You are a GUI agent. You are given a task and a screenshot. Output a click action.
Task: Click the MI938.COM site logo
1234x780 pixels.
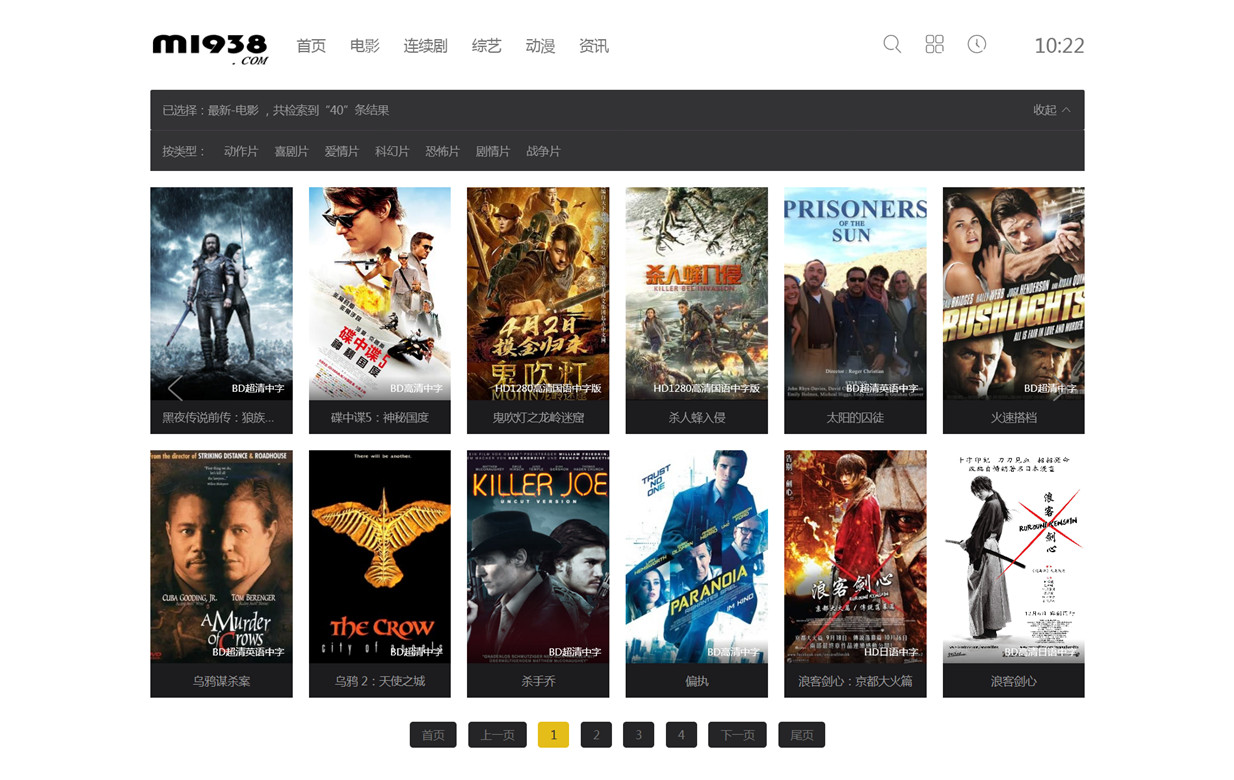[x=210, y=48]
